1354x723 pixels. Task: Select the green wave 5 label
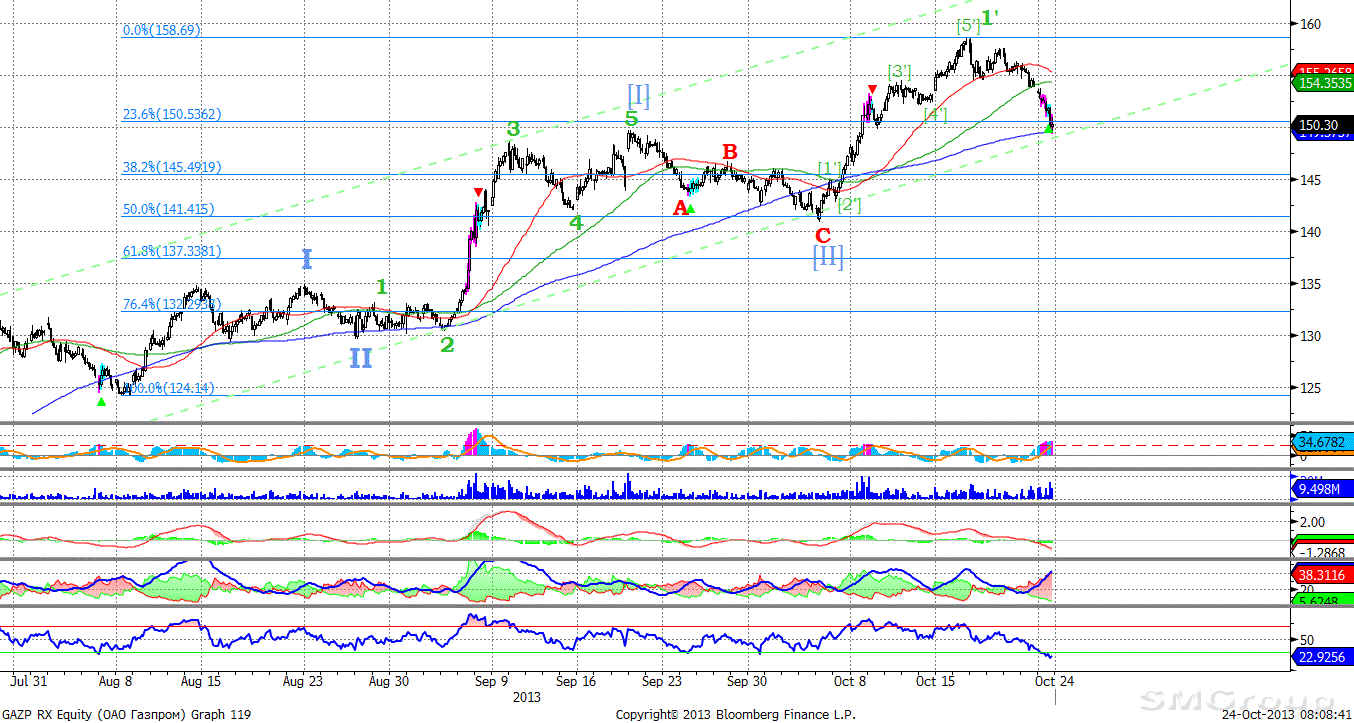click(631, 119)
